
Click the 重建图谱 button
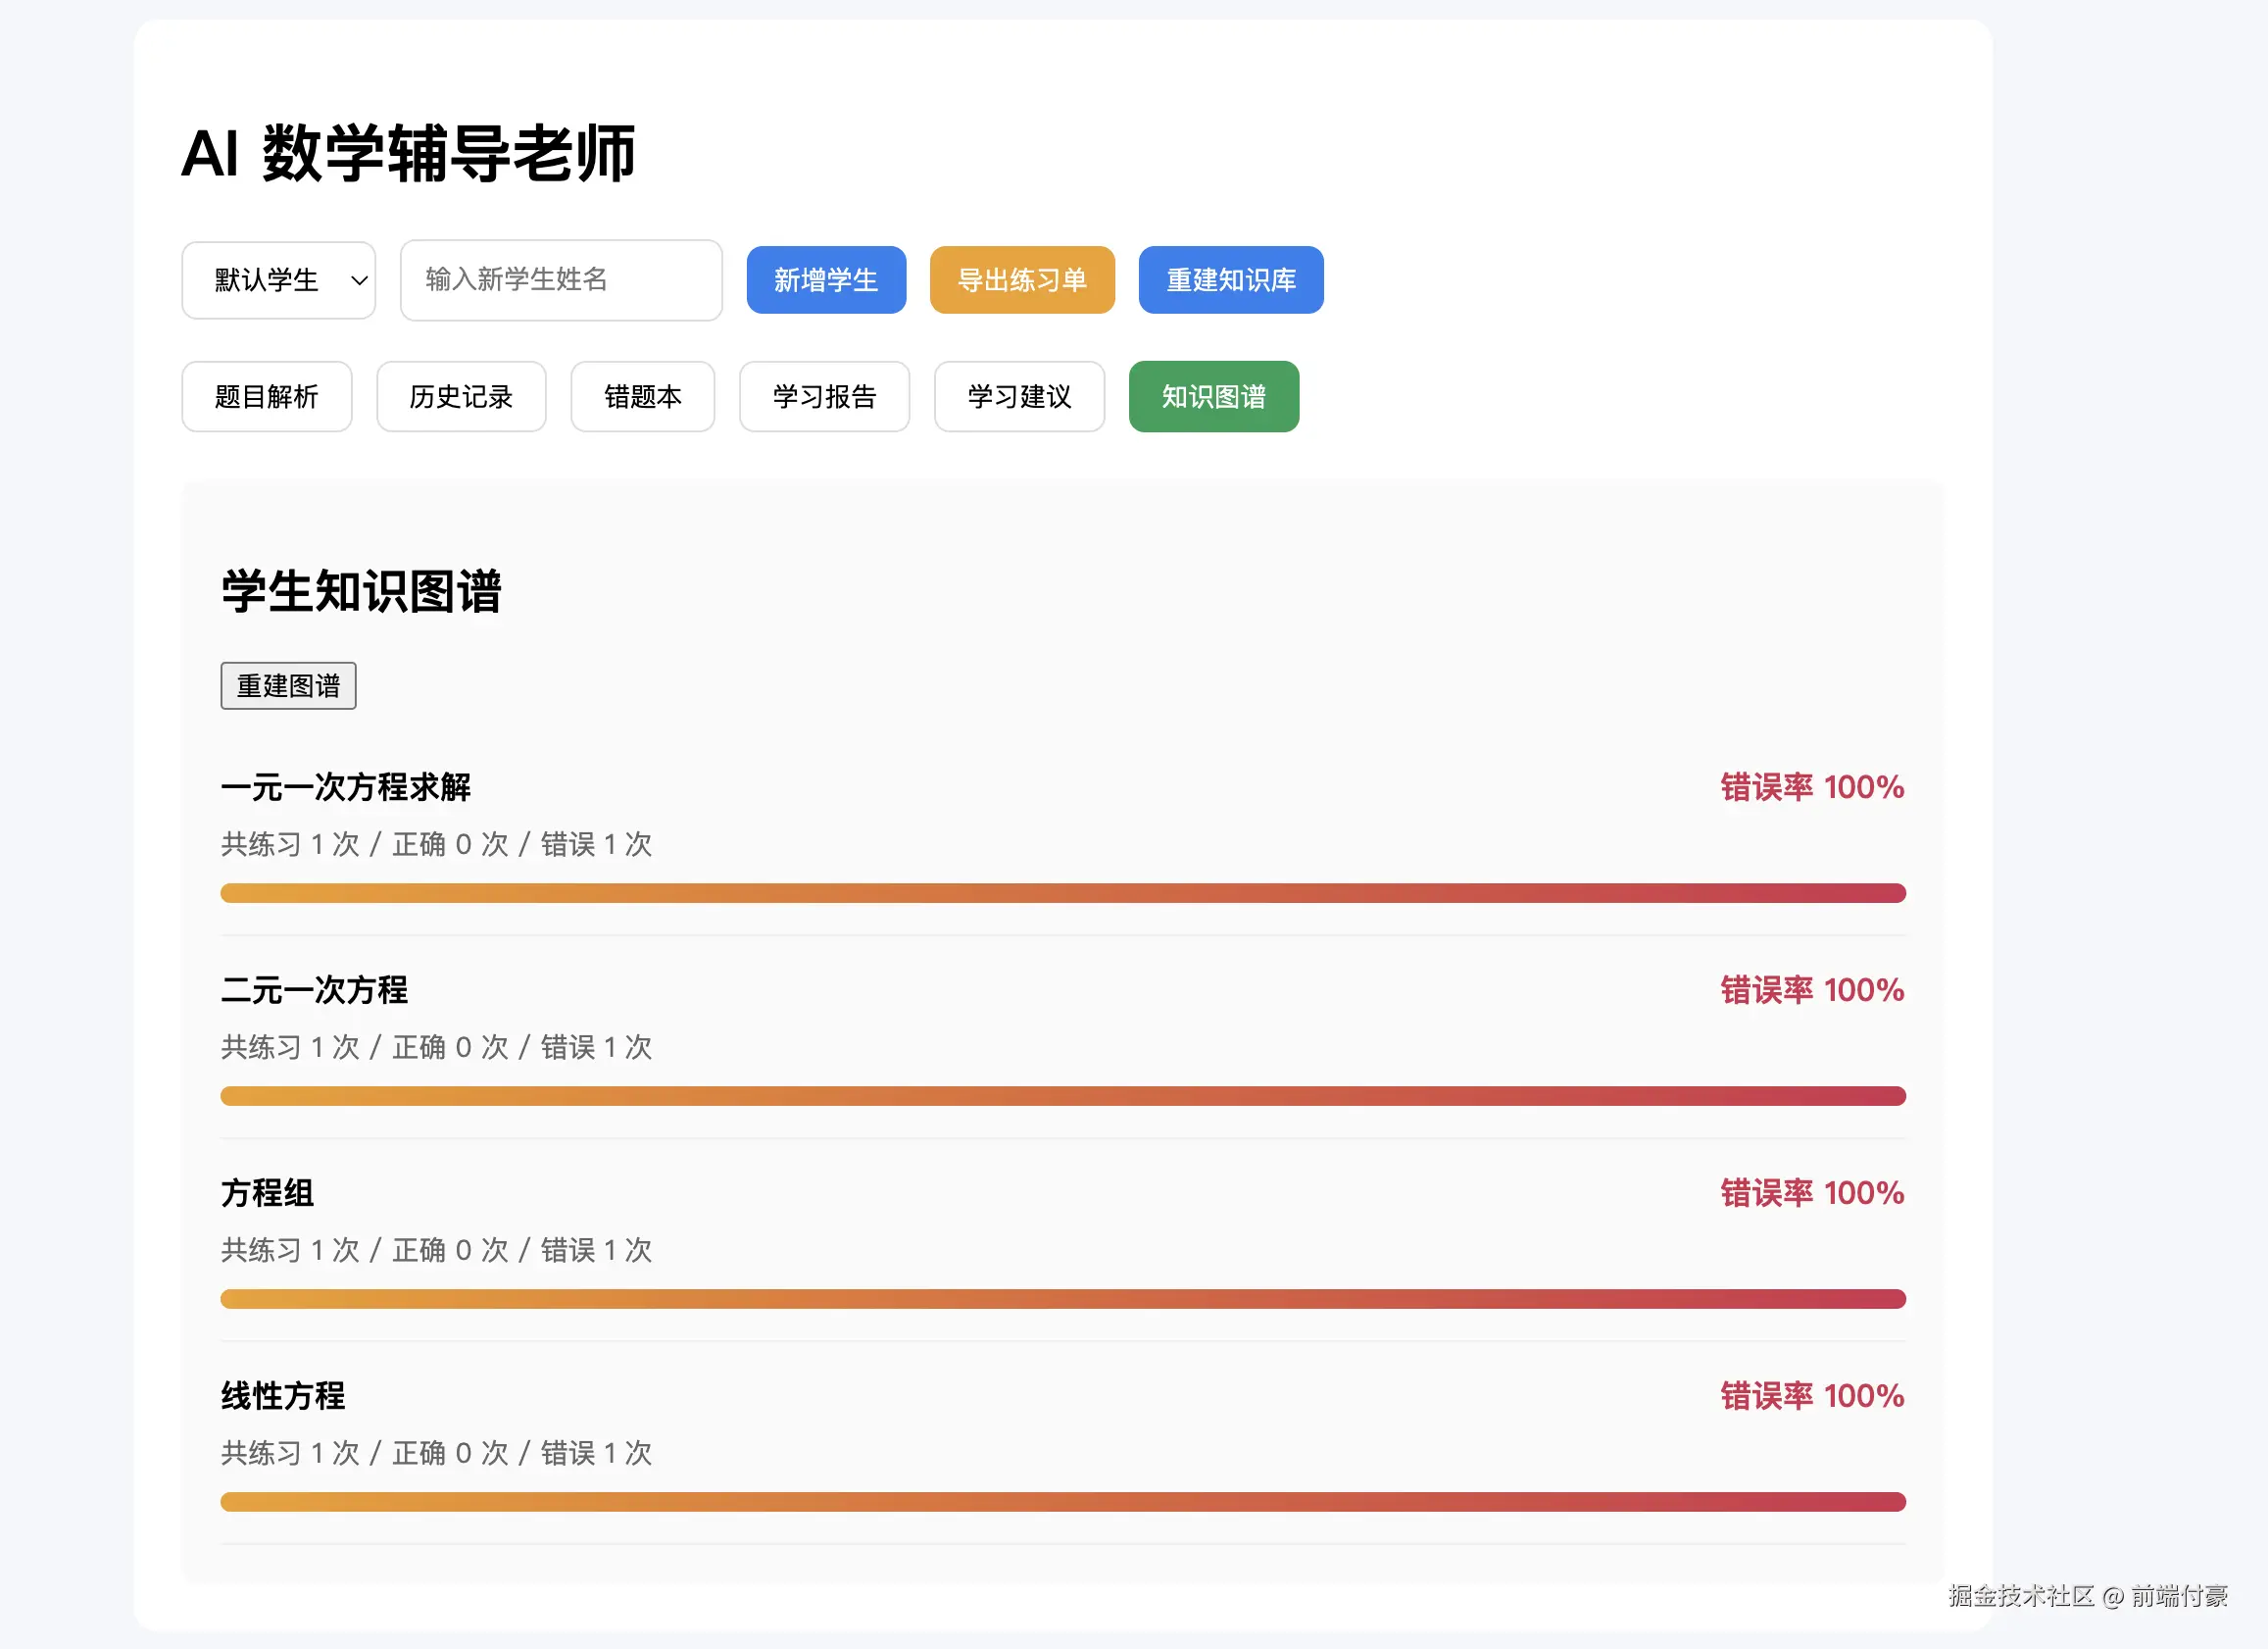click(288, 686)
